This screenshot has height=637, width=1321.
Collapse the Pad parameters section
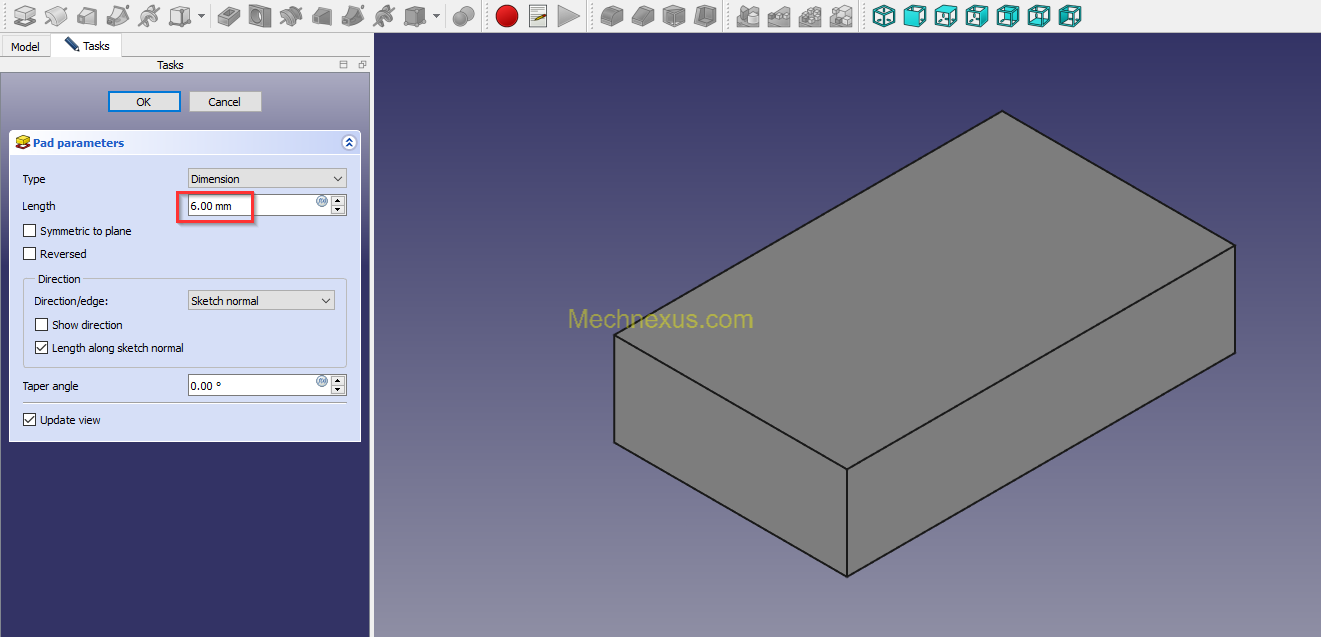tap(349, 143)
